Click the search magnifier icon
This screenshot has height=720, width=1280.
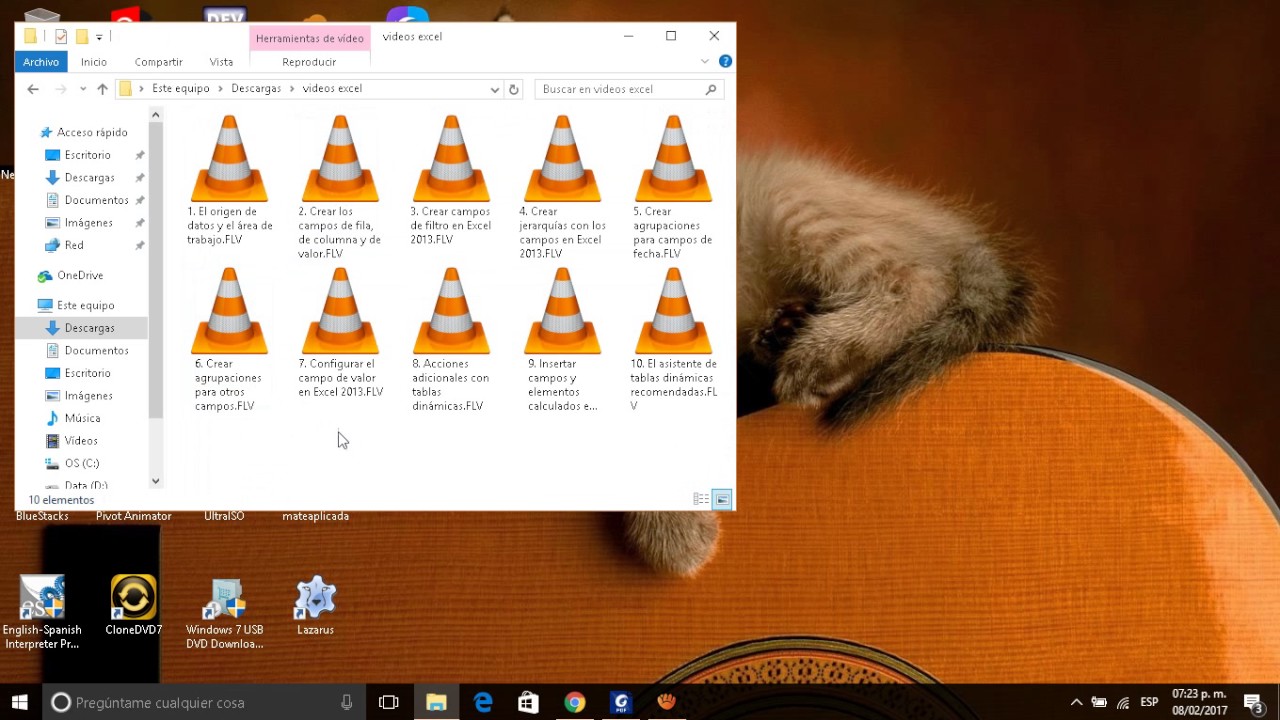pyautogui.click(x=711, y=89)
